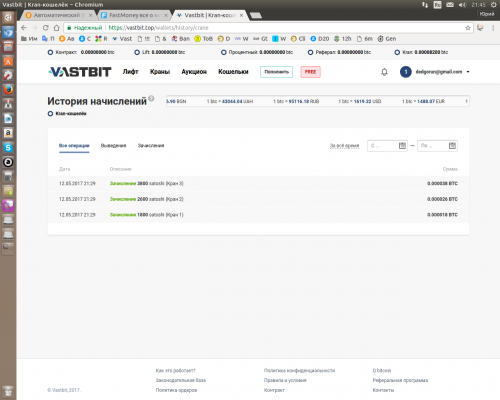Open the start date calendar icon
The image size is (500, 400).
pyautogui.click(x=402, y=146)
